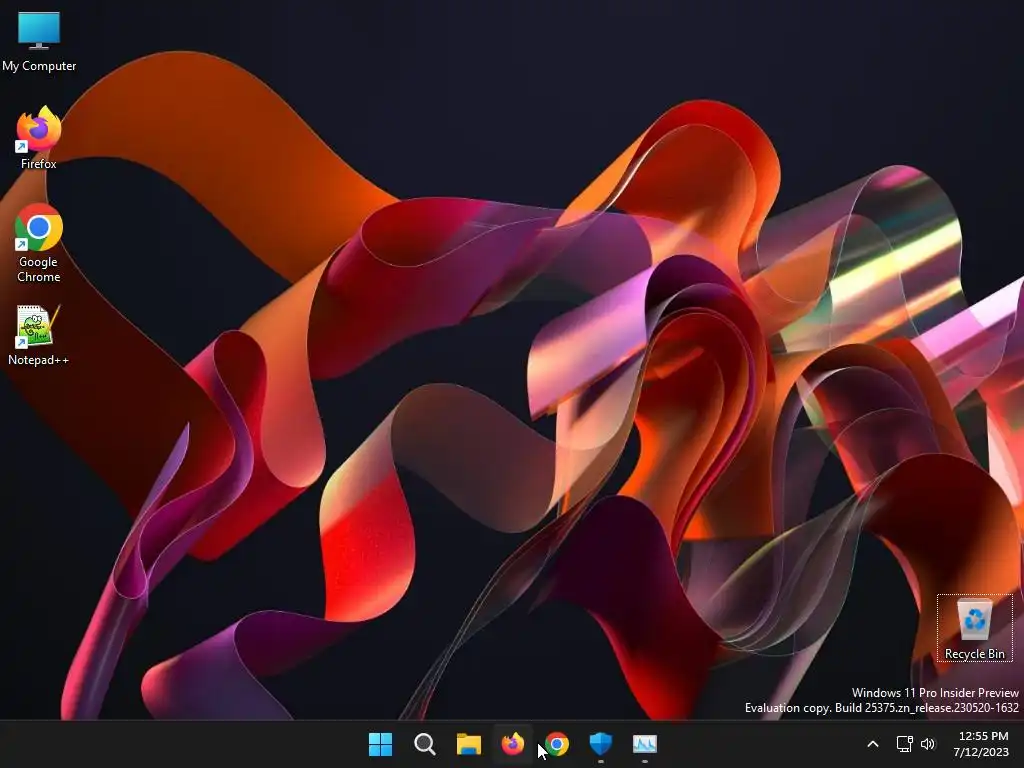The height and width of the screenshot is (768, 1024).
Task: Open network status from system tray
Action: (904, 744)
